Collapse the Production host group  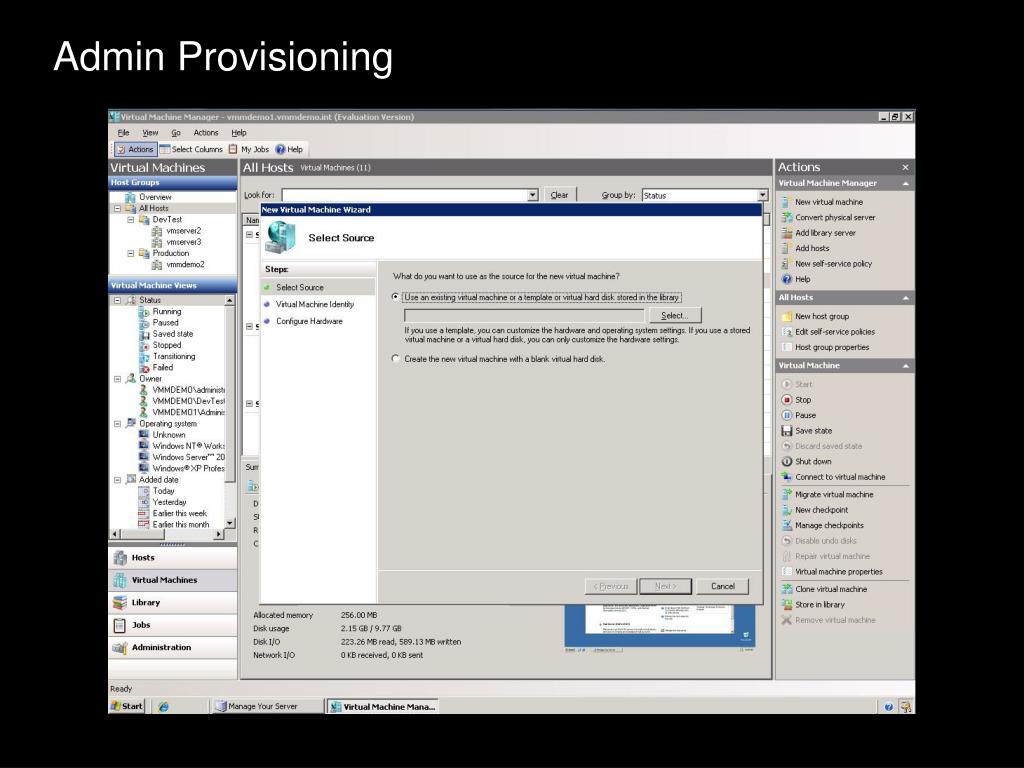point(131,253)
